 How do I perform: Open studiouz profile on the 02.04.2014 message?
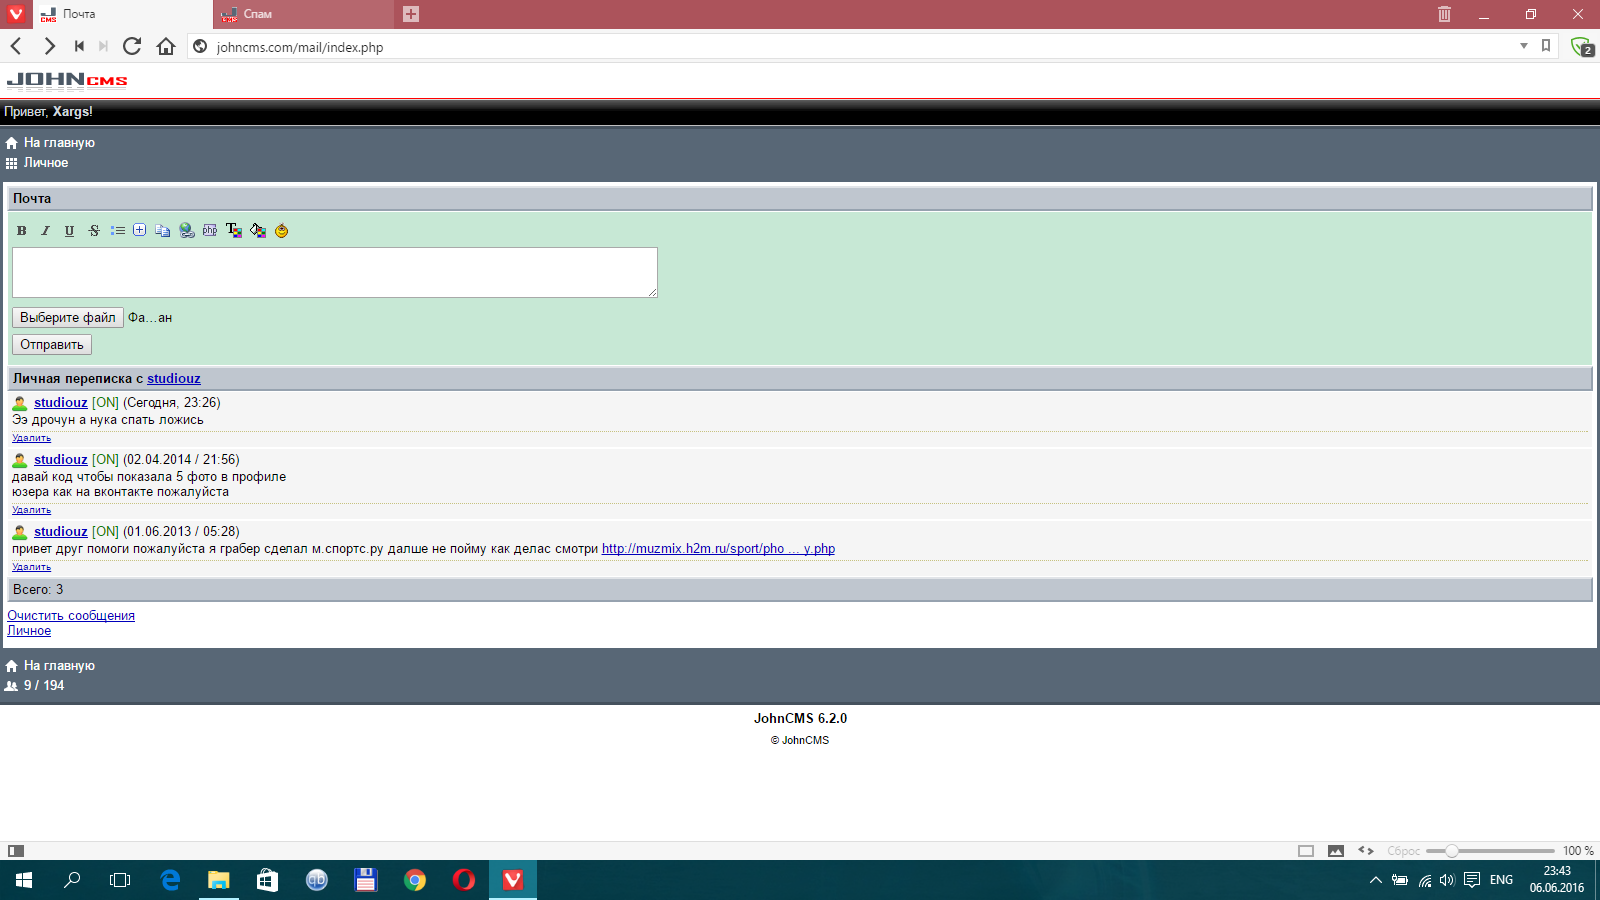[x=61, y=460]
